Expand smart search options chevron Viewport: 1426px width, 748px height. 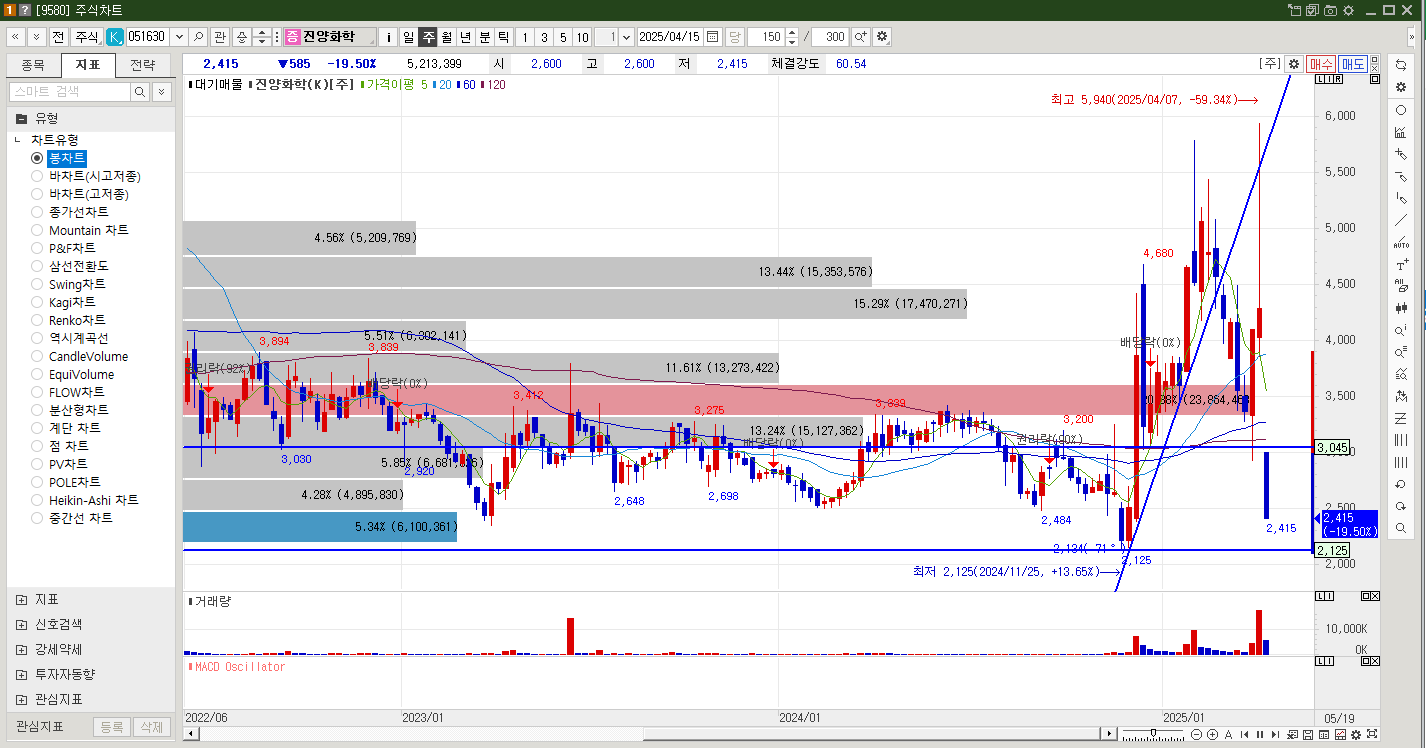point(161,92)
